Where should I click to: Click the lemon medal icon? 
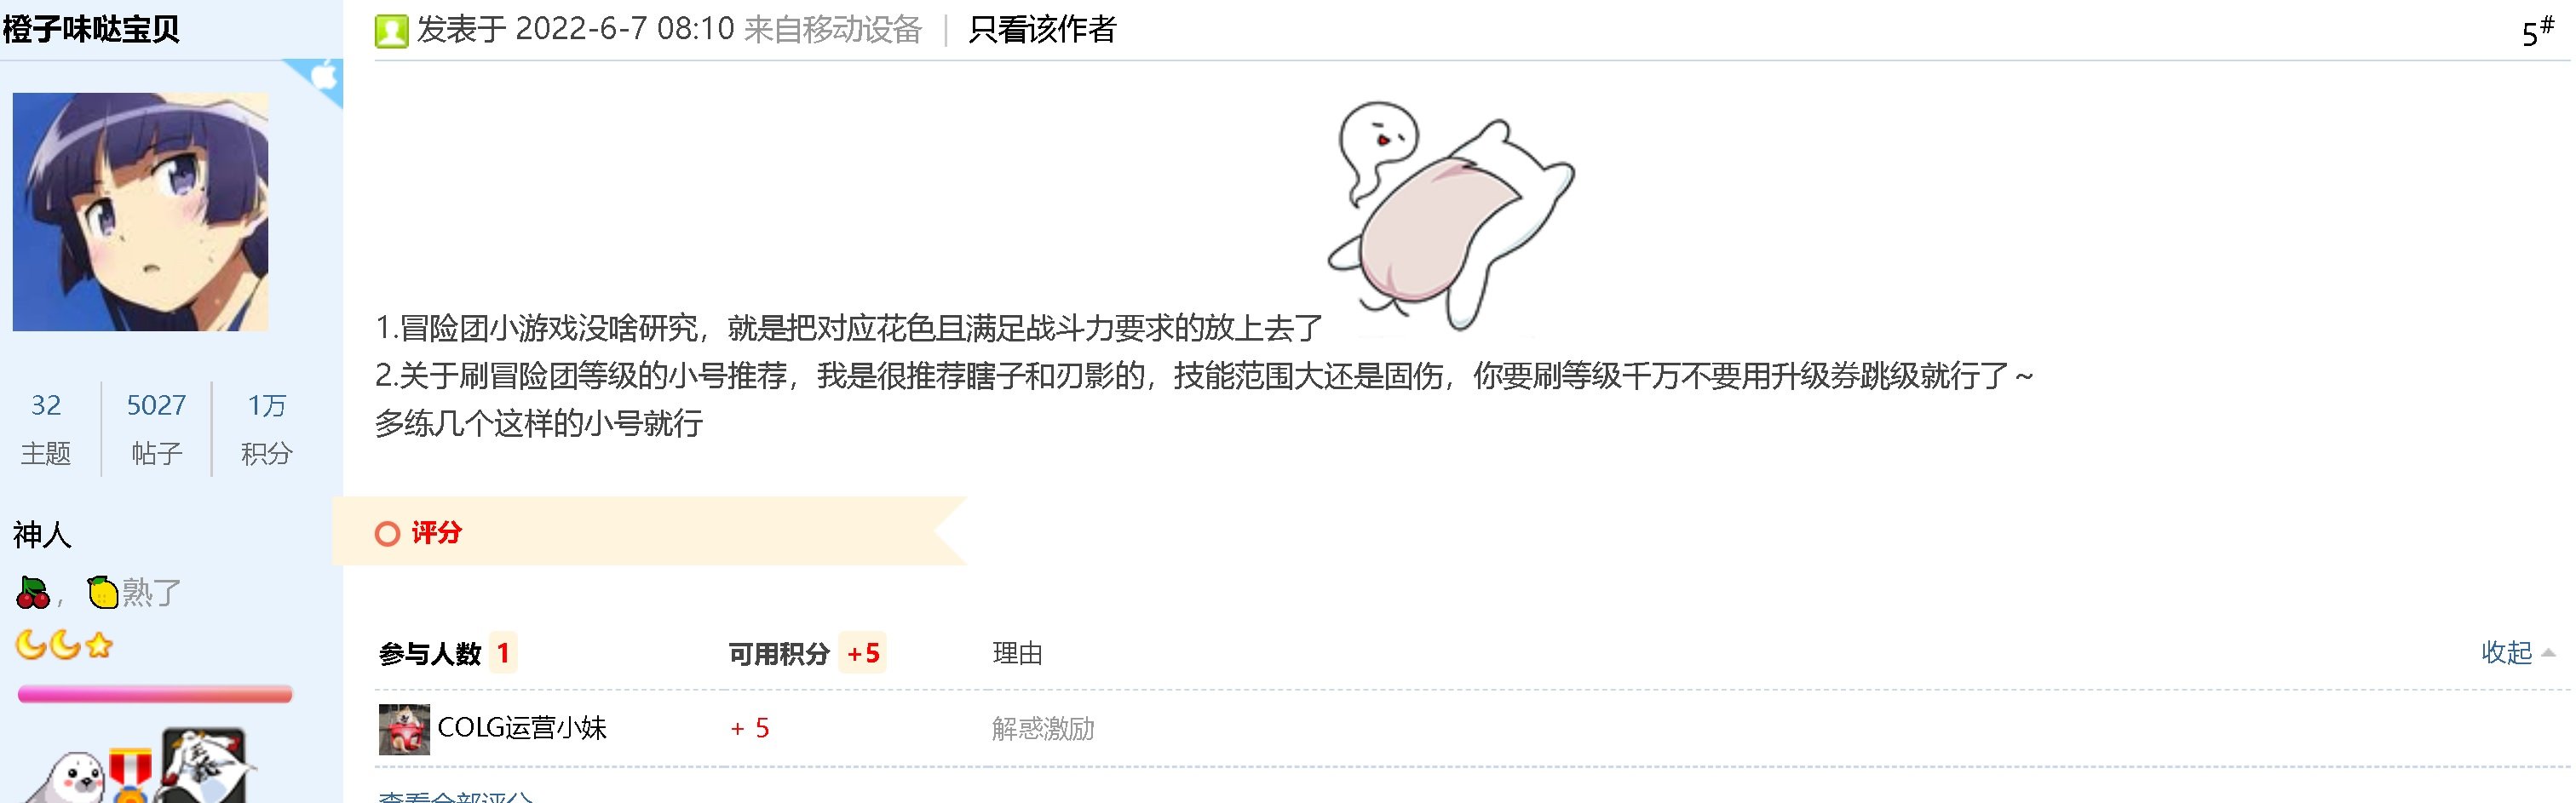point(102,592)
